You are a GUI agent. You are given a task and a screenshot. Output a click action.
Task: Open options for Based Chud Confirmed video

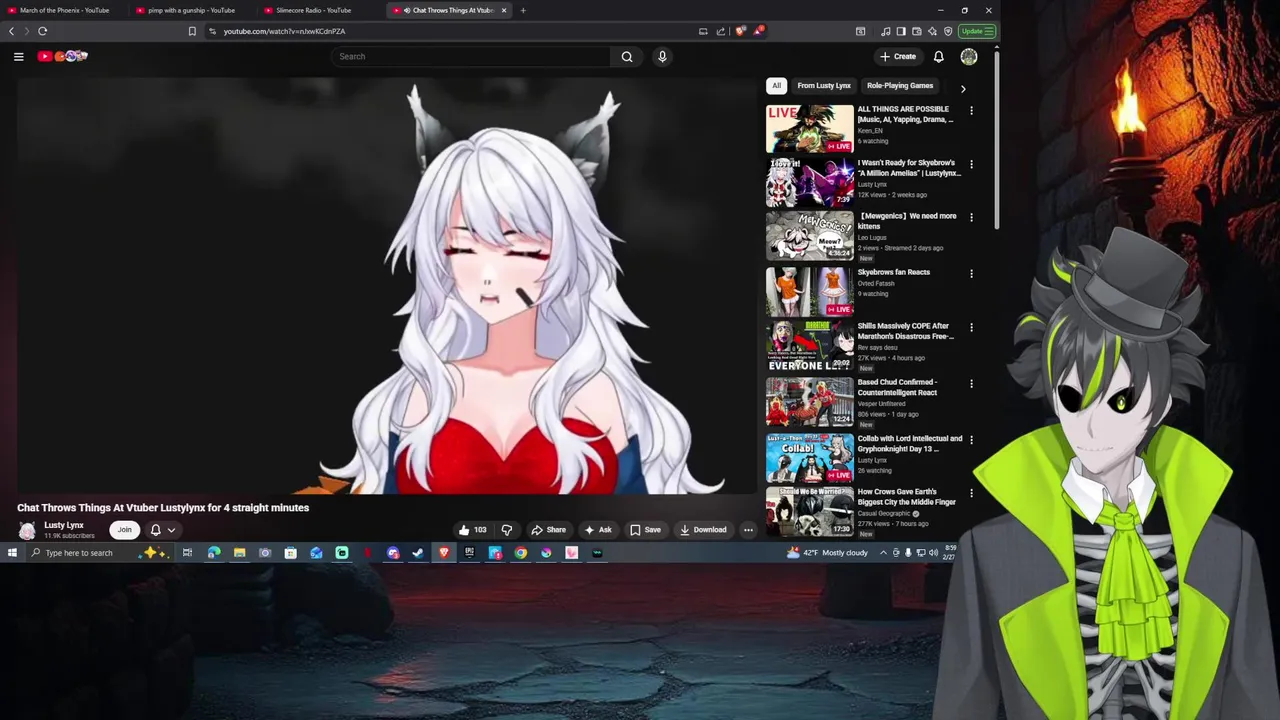(x=971, y=383)
